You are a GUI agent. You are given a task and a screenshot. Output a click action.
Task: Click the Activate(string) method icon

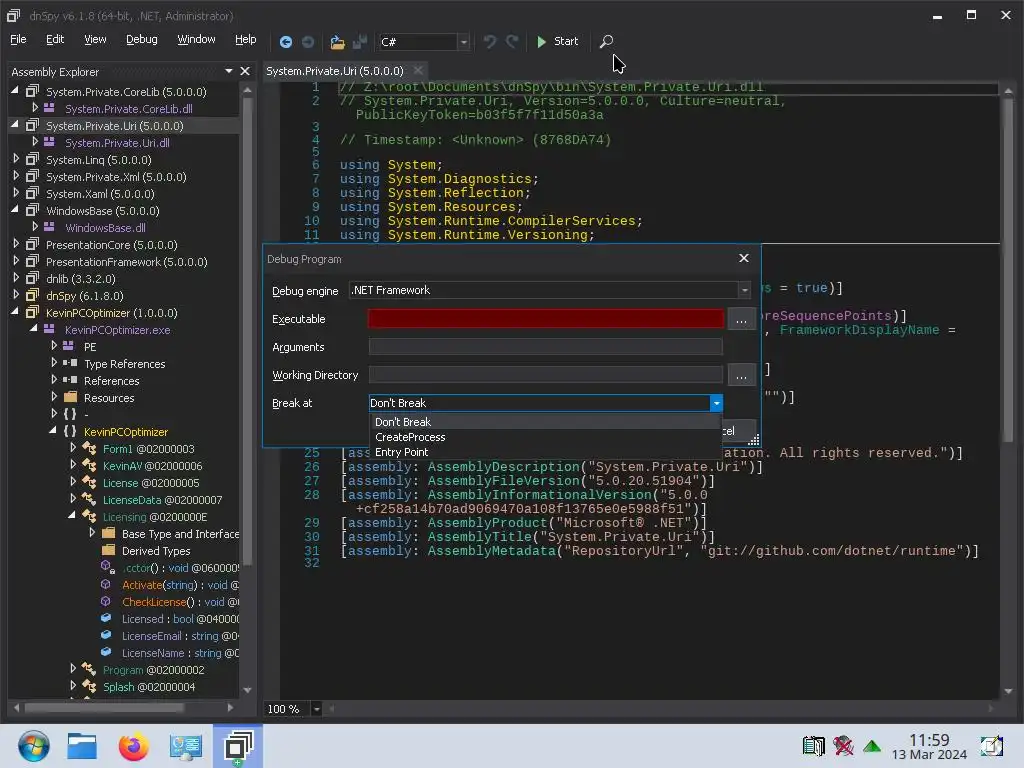tap(106, 584)
